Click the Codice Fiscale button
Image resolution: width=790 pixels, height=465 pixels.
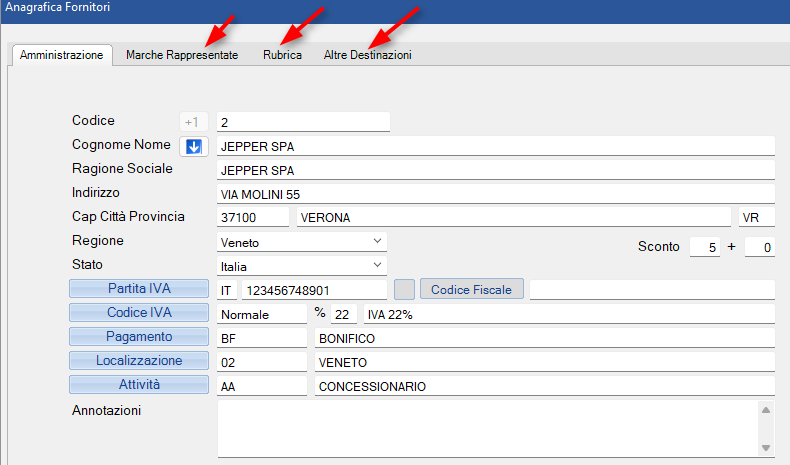pyautogui.click(x=471, y=289)
